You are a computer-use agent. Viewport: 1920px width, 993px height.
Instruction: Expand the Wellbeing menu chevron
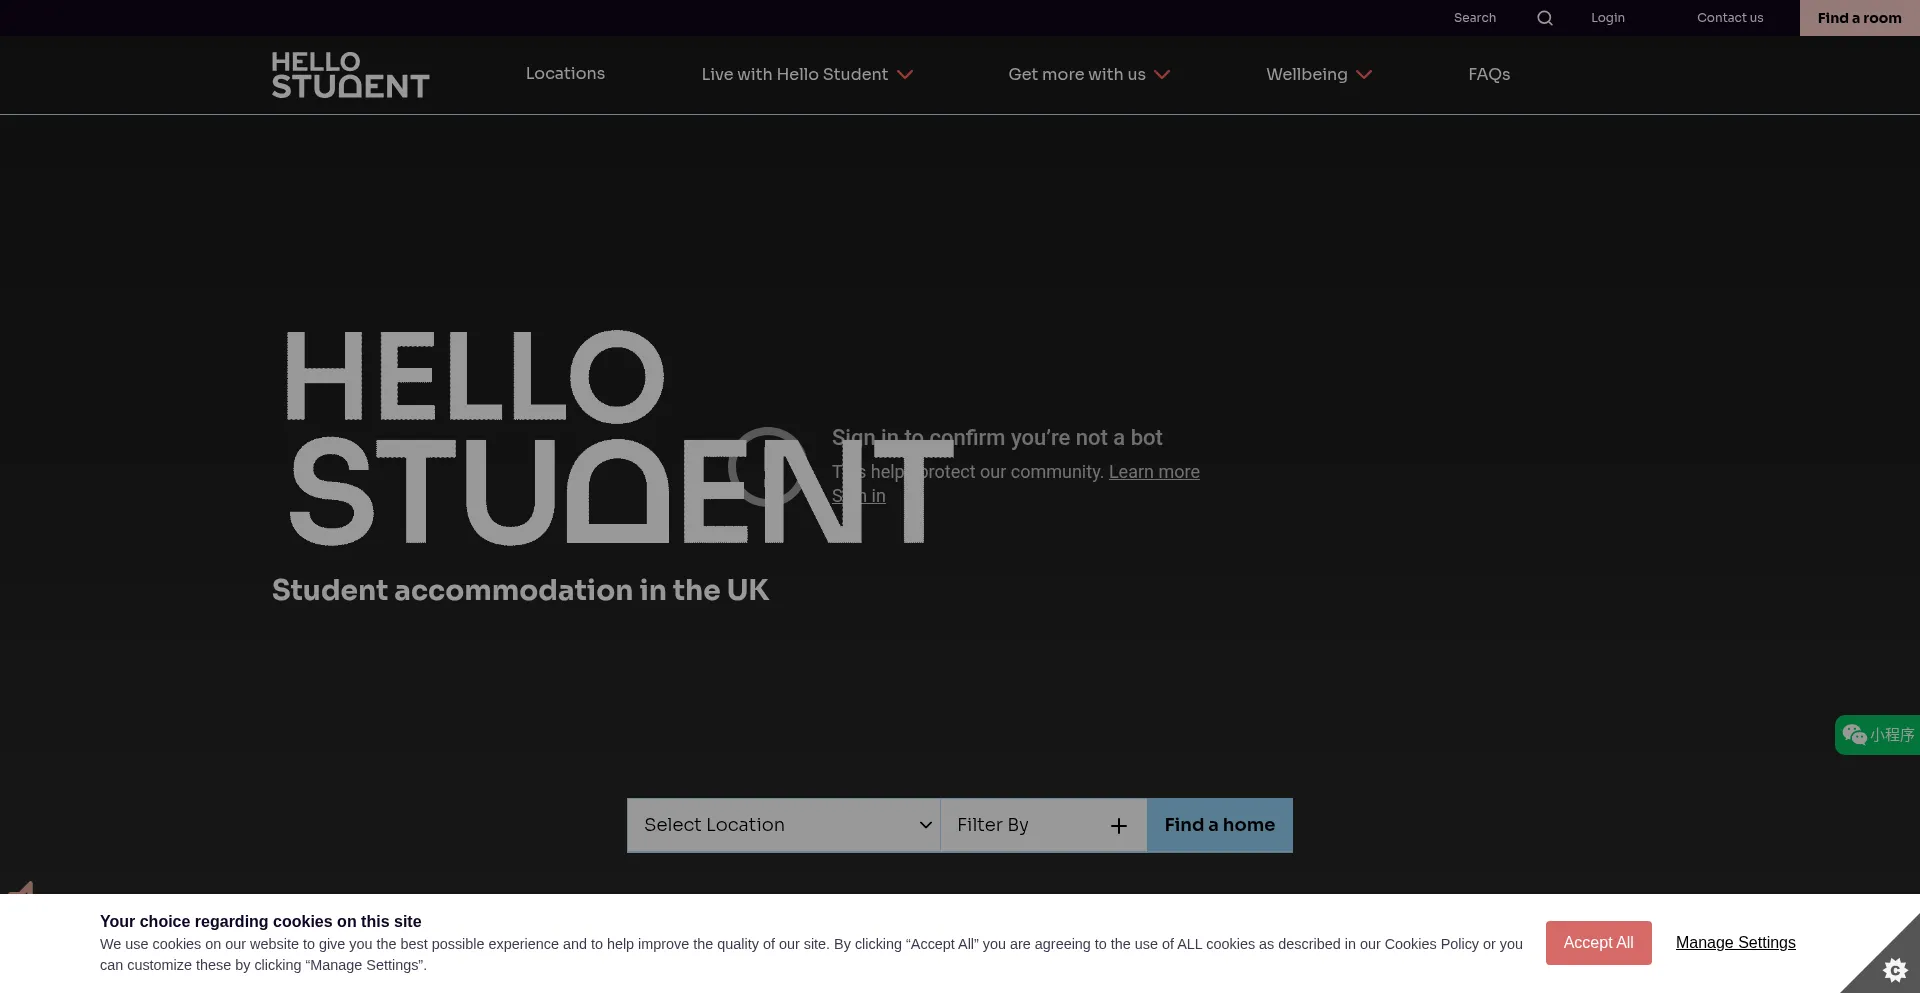point(1364,75)
